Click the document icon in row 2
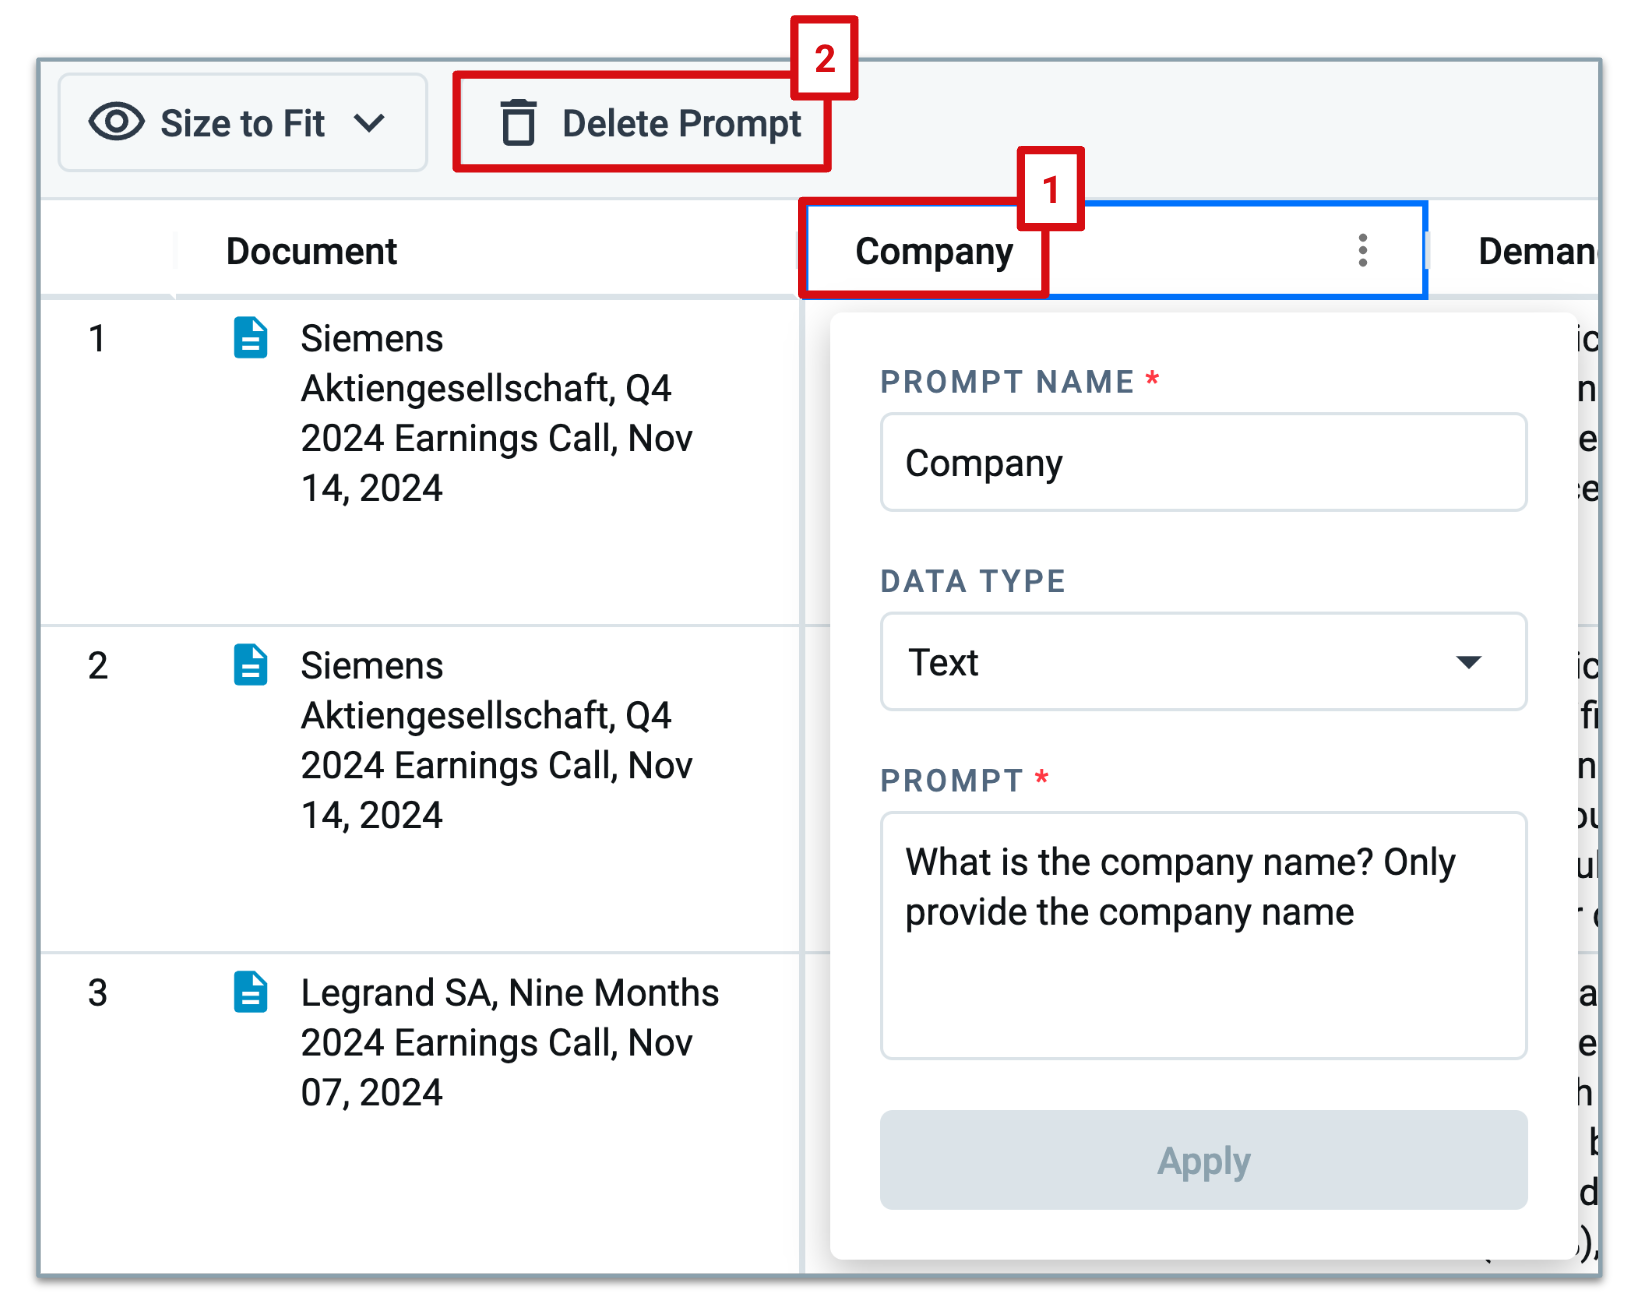The height and width of the screenshot is (1310, 1630). pyautogui.click(x=250, y=665)
